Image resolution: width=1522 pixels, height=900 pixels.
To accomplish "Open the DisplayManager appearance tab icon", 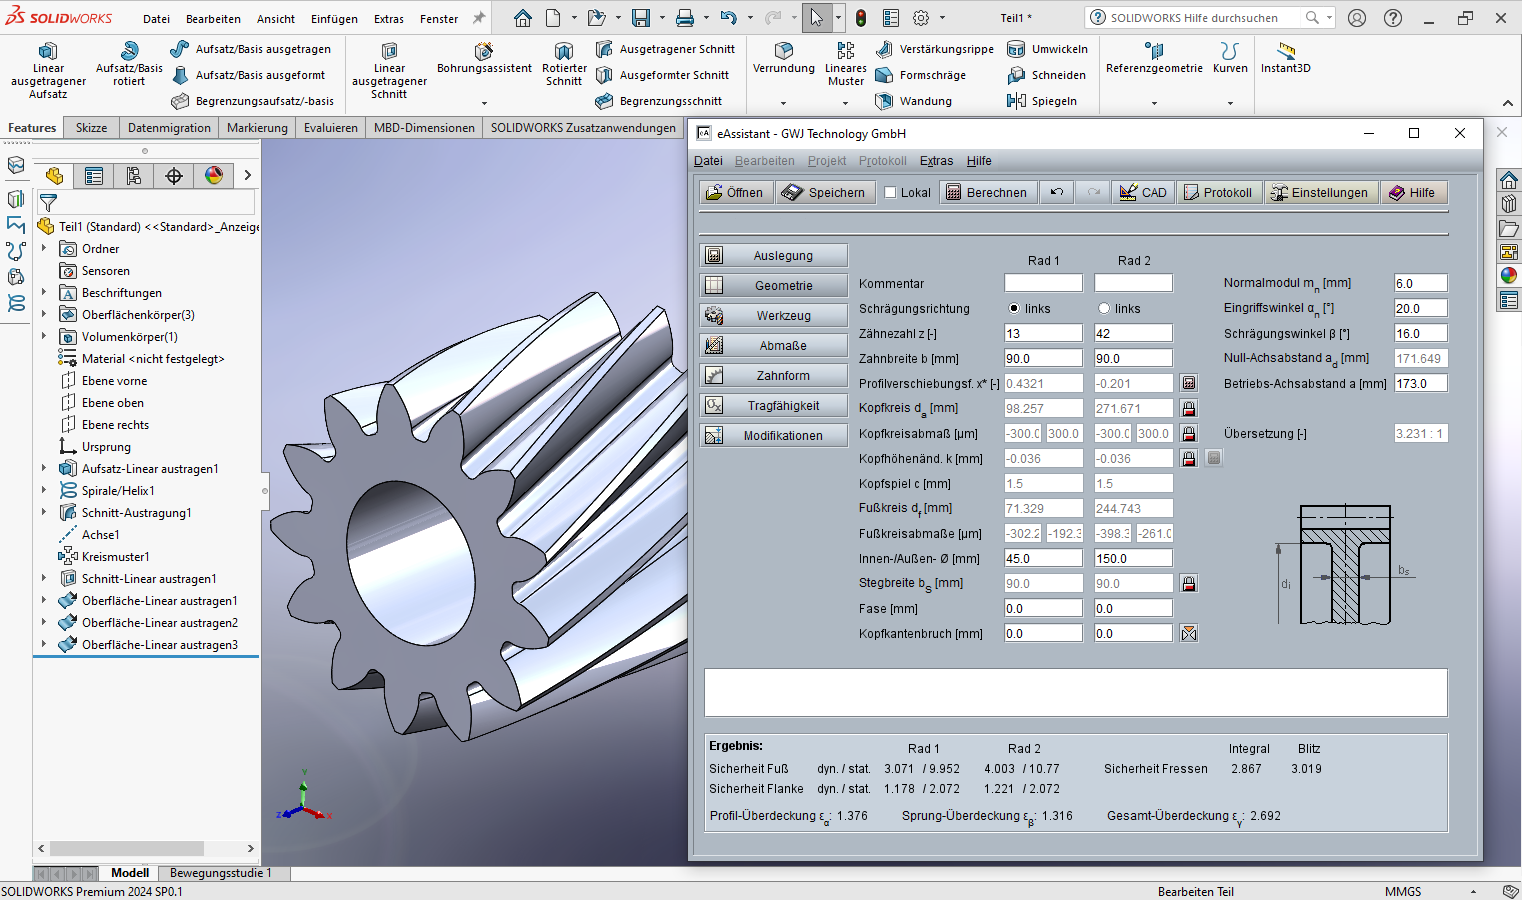I will click(214, 176).
